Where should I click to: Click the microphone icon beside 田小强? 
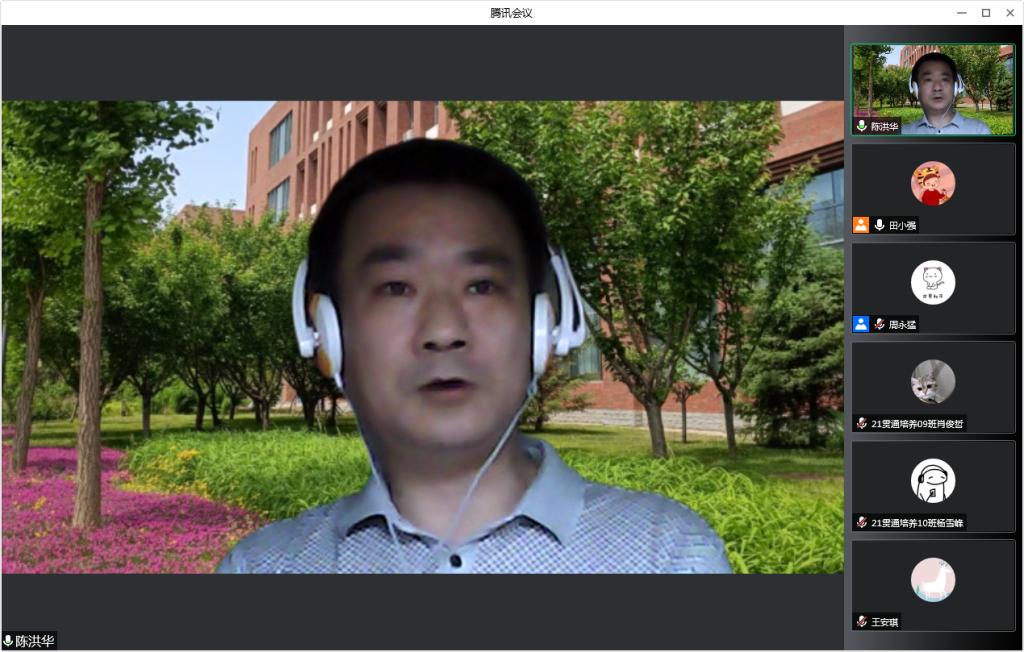click(880, 224)
